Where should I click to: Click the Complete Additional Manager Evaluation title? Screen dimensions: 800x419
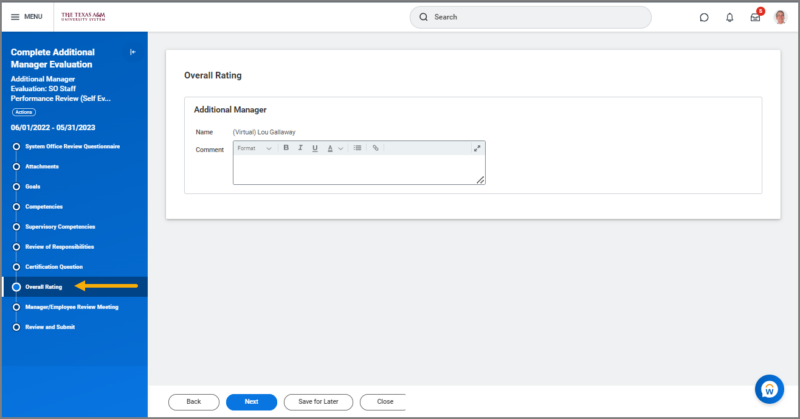(53, 58)
